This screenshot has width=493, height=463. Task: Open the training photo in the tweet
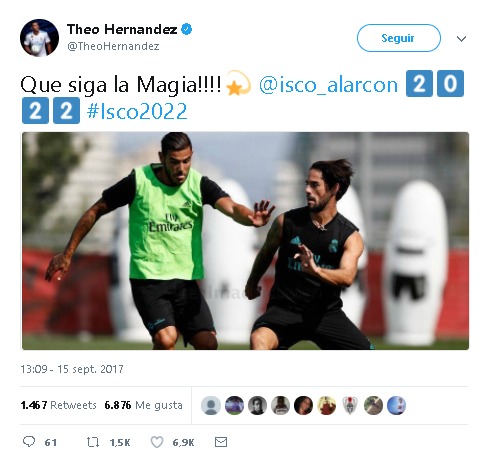click(x=245, y=241)
